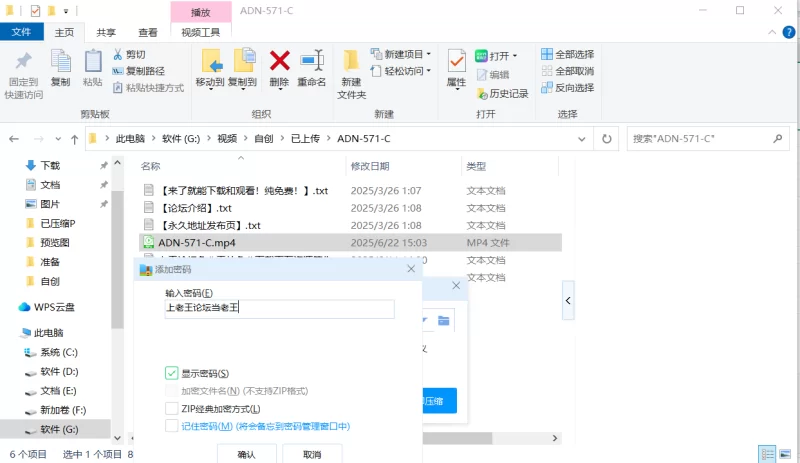Select Cut (剪切) in clipboard group
The height and width of the screenshot is (463, 800).
[x=130, y=54]
